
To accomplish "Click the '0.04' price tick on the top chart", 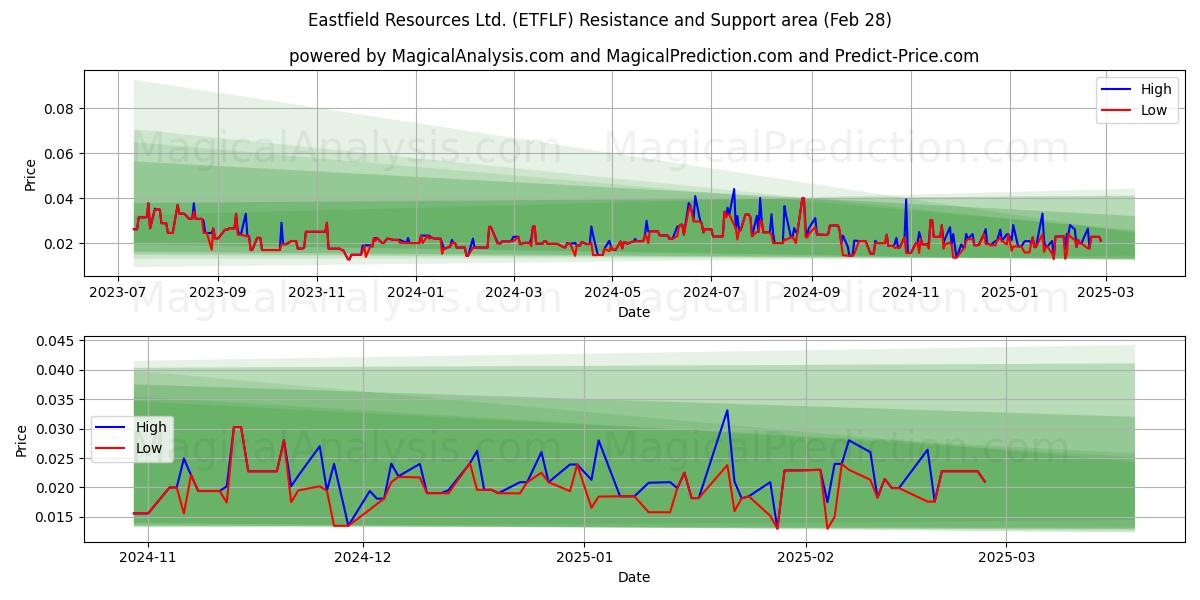I will [61, 198].
